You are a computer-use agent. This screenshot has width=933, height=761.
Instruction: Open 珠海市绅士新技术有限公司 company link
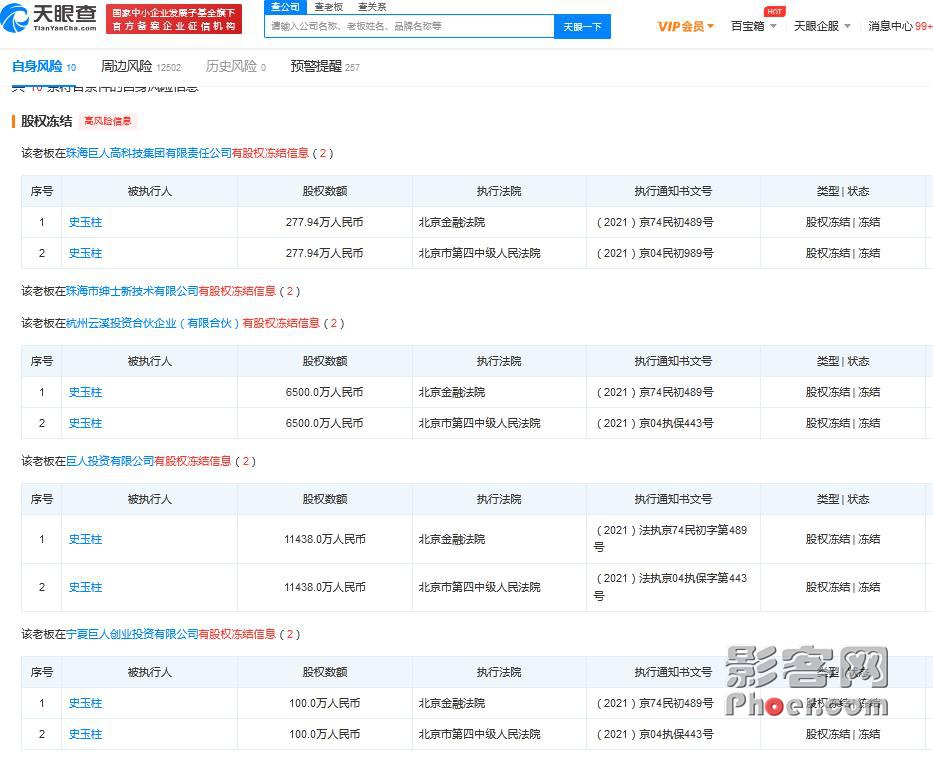(x=132, y=292)
